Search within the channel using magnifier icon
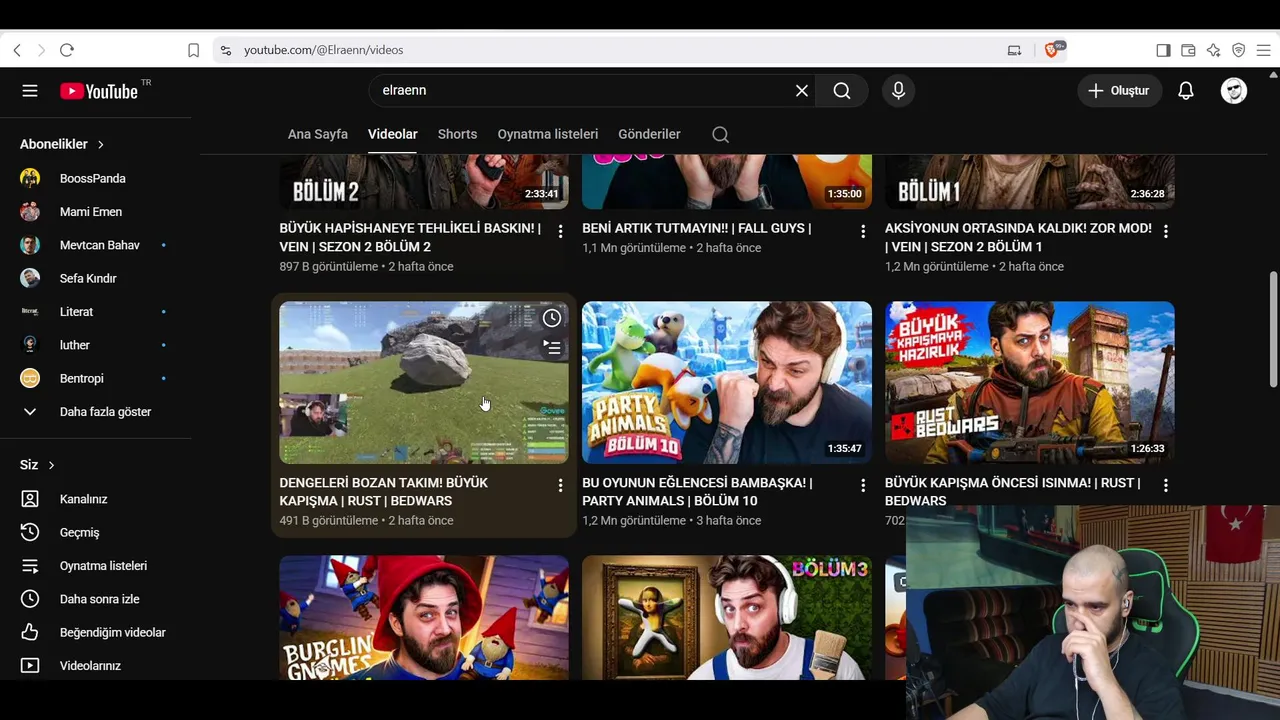This screenshot has width=1280, height=720. [721, 134]
